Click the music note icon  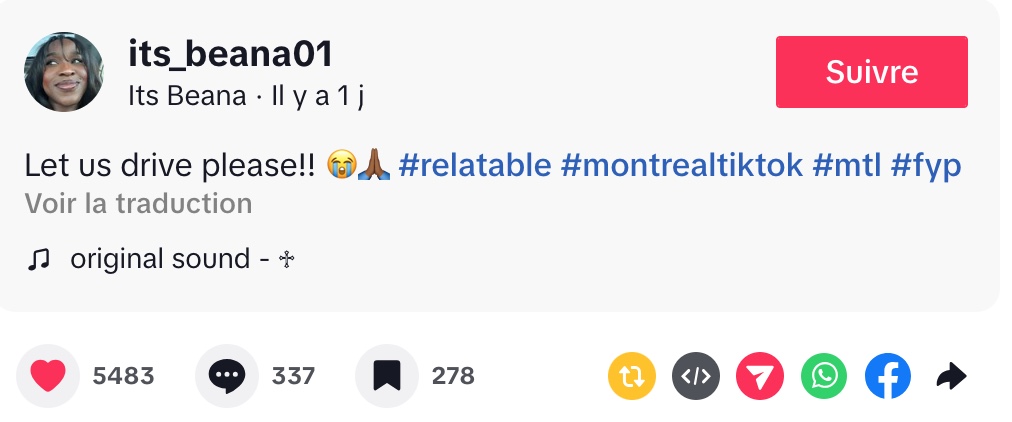(x=39, y=260)
